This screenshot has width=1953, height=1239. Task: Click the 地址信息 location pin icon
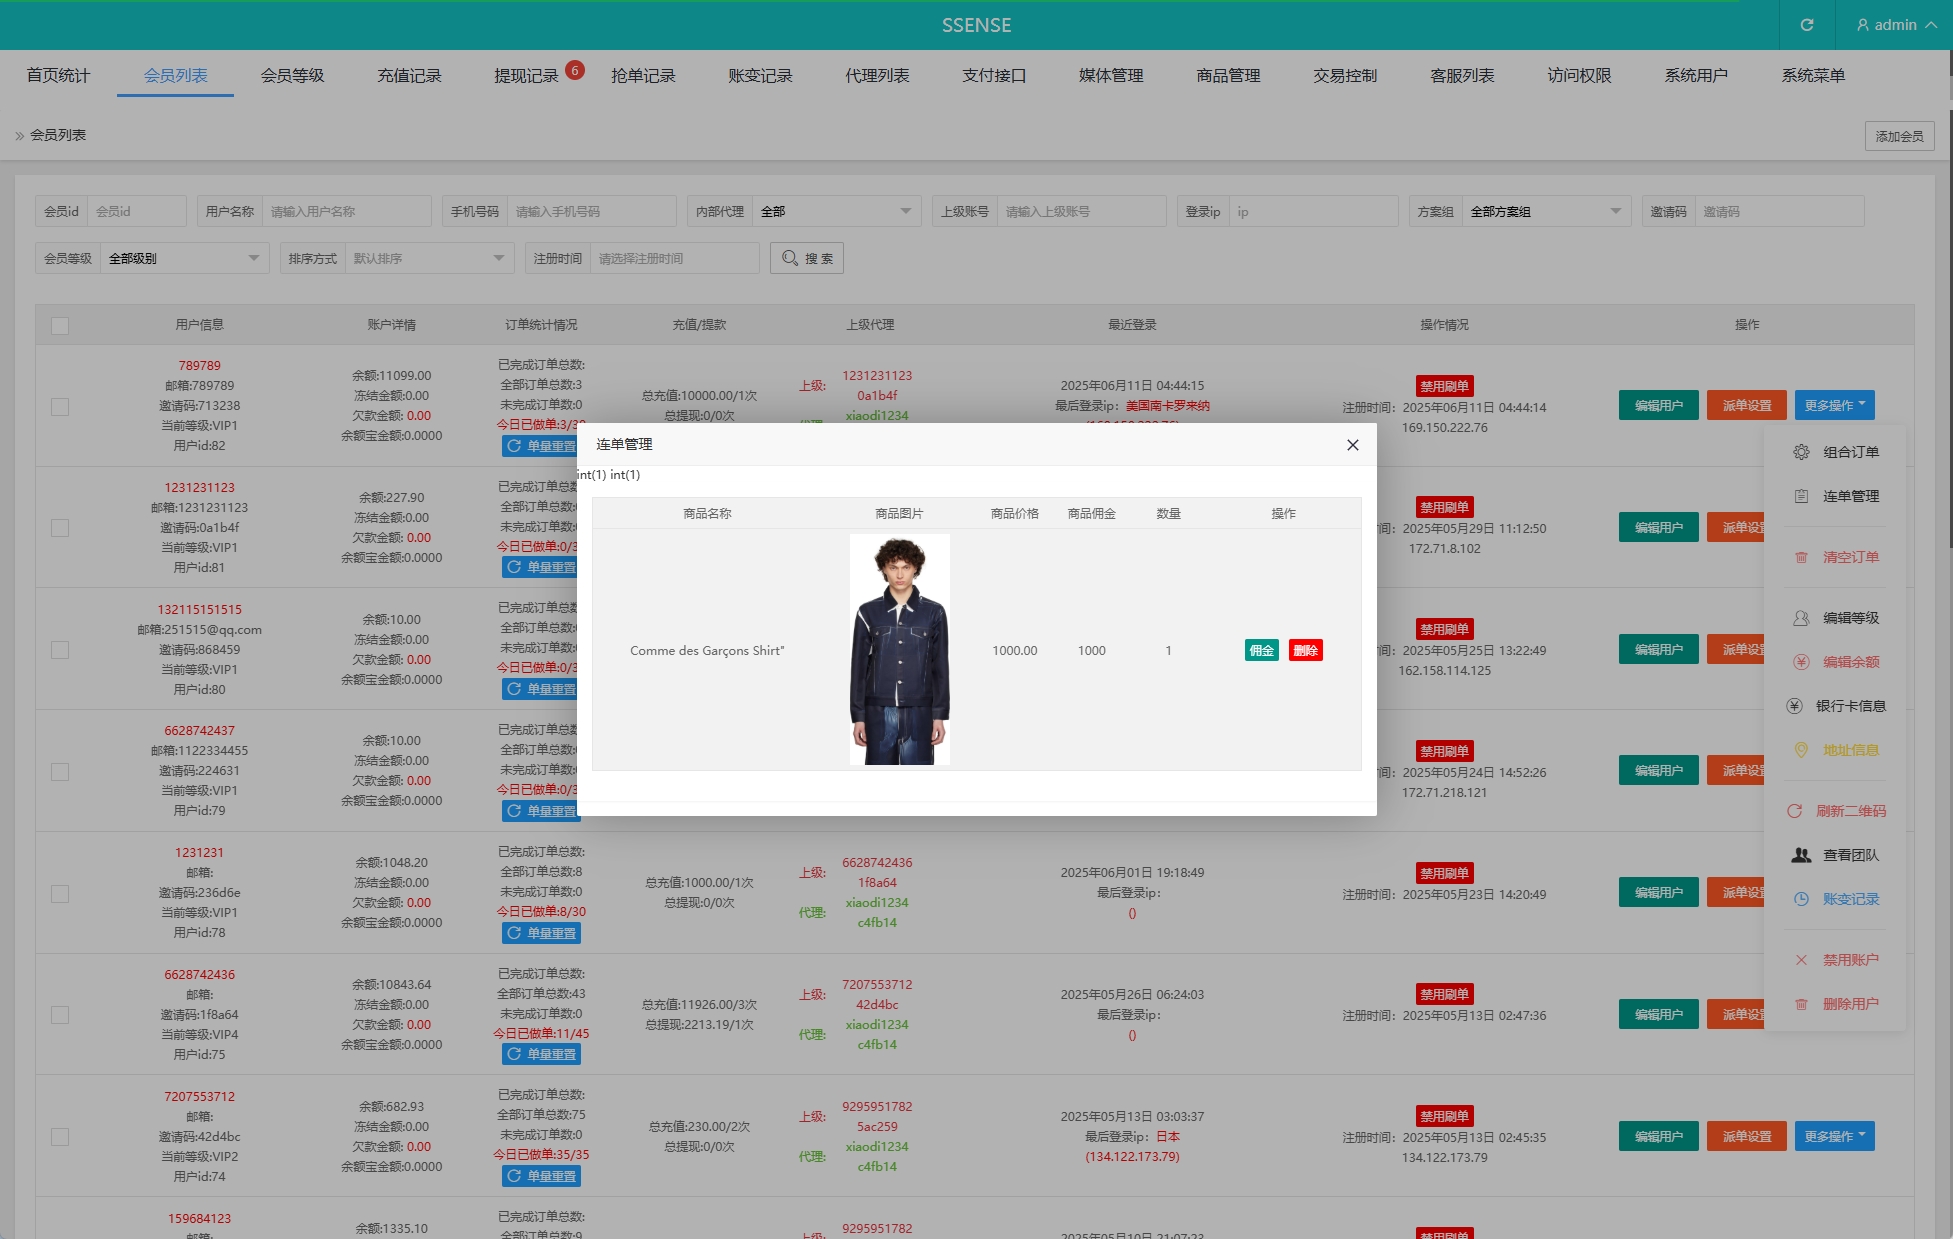point(1801,750)
